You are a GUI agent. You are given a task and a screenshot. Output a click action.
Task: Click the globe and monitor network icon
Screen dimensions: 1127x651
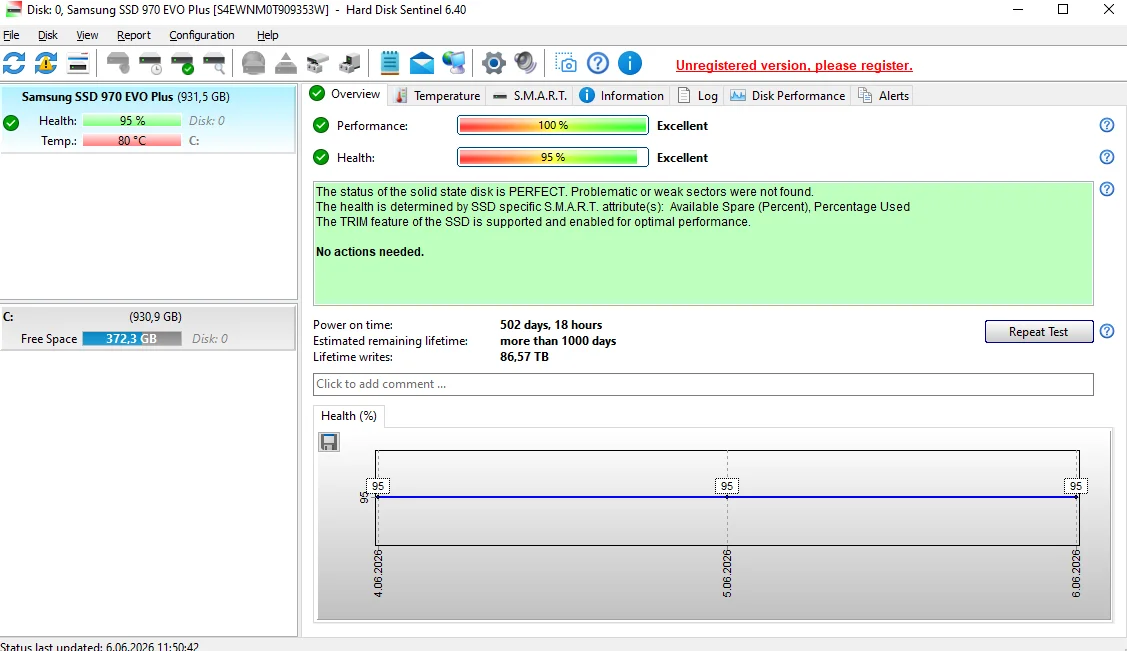pos(454,63)
